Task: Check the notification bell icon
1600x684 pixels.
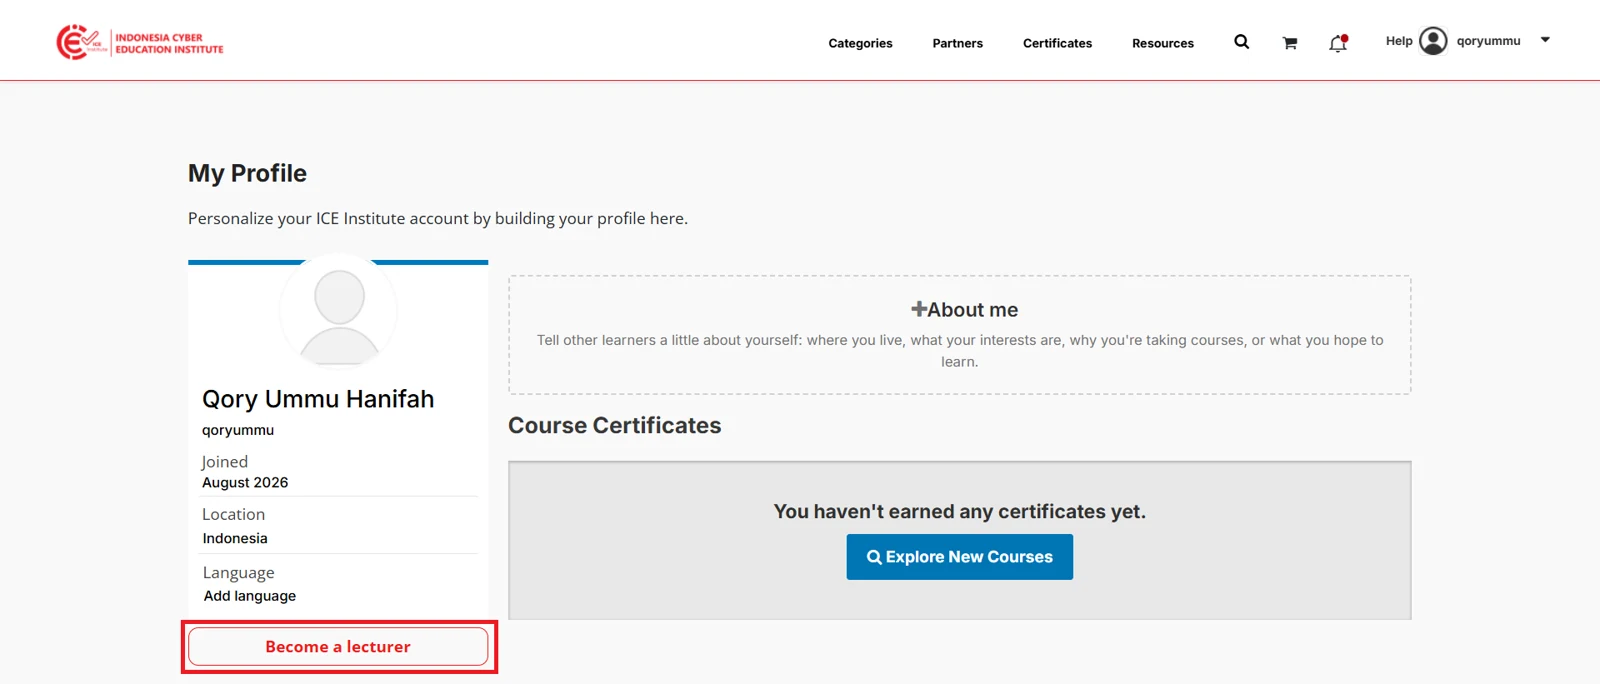Action: (x=1338, y=43)
